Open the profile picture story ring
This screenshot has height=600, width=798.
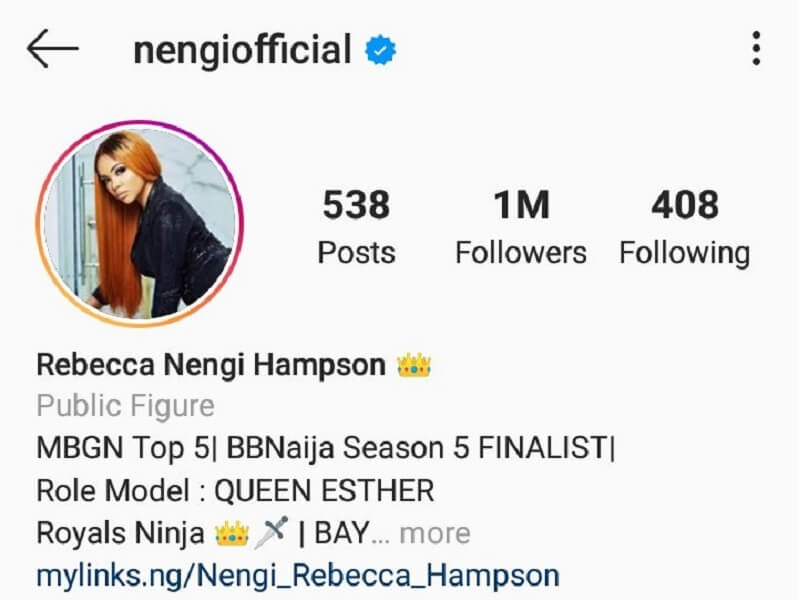tap(140, 223)
